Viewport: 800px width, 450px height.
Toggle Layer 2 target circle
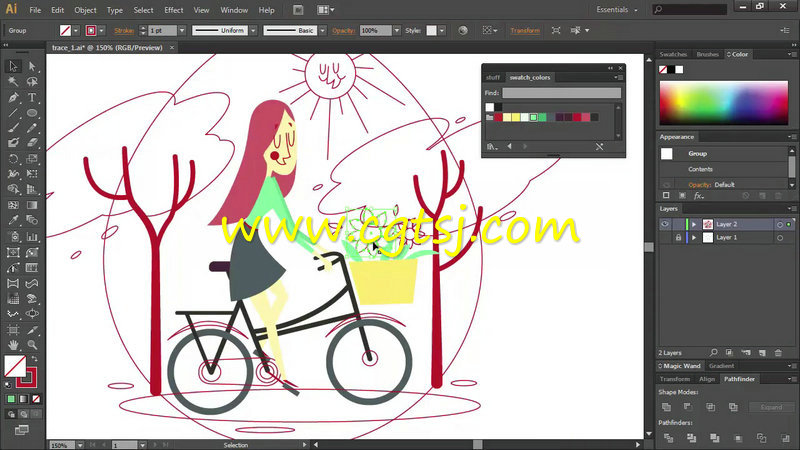coord(780,224)
